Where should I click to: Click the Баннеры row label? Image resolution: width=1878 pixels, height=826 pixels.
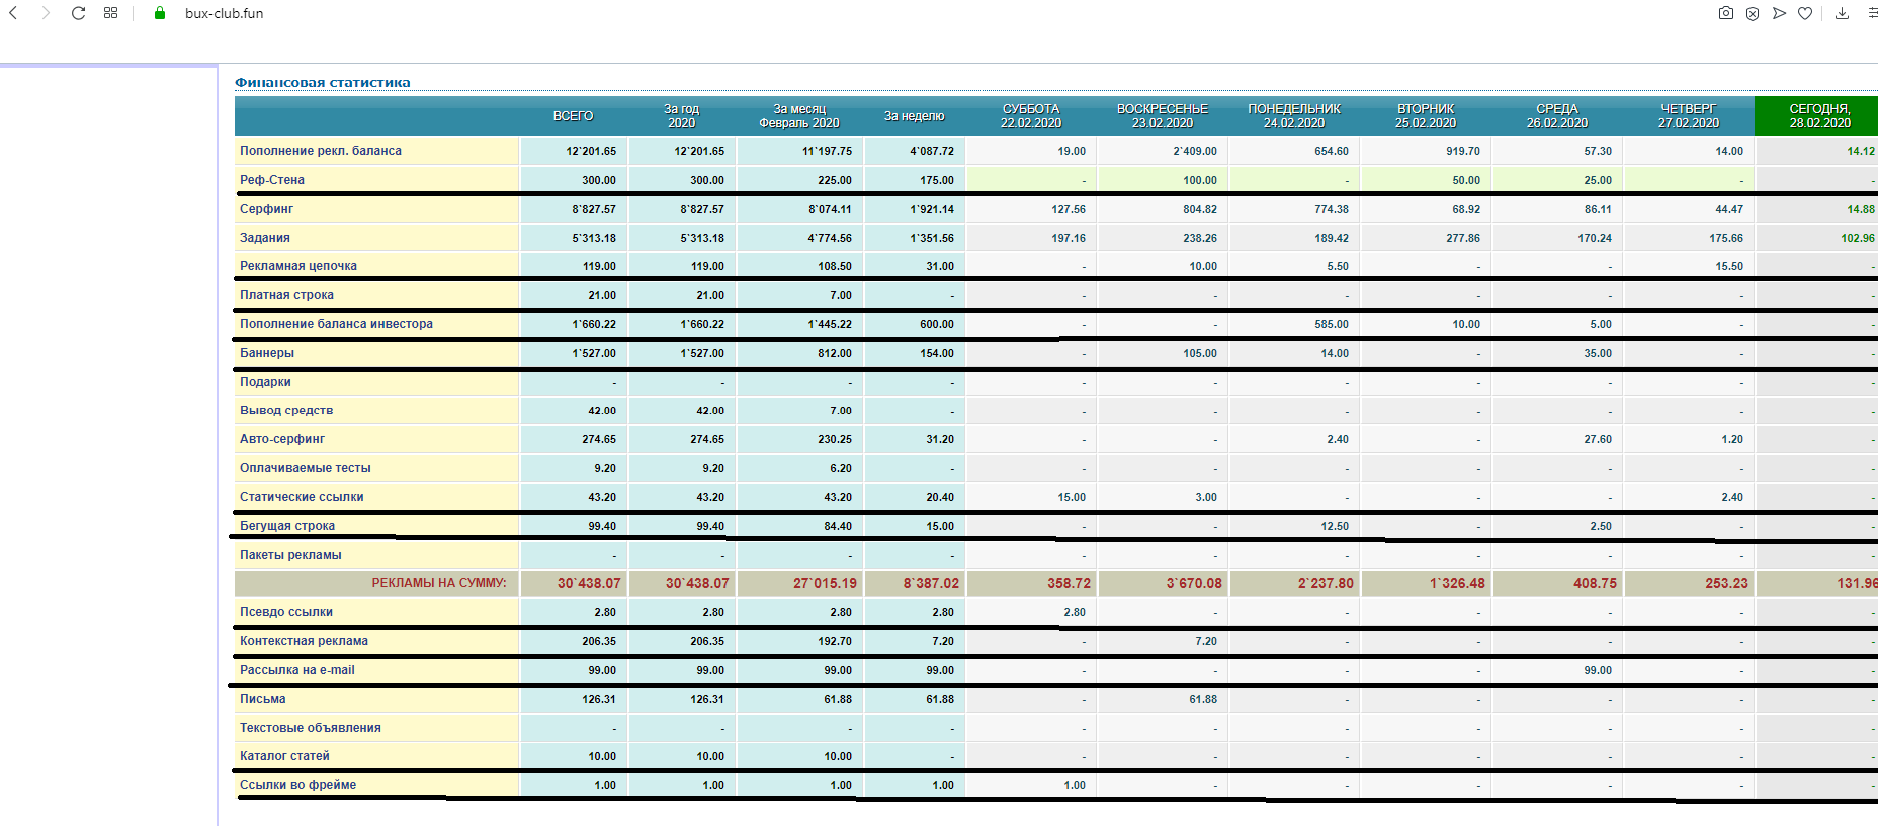(x=267, y=353)
